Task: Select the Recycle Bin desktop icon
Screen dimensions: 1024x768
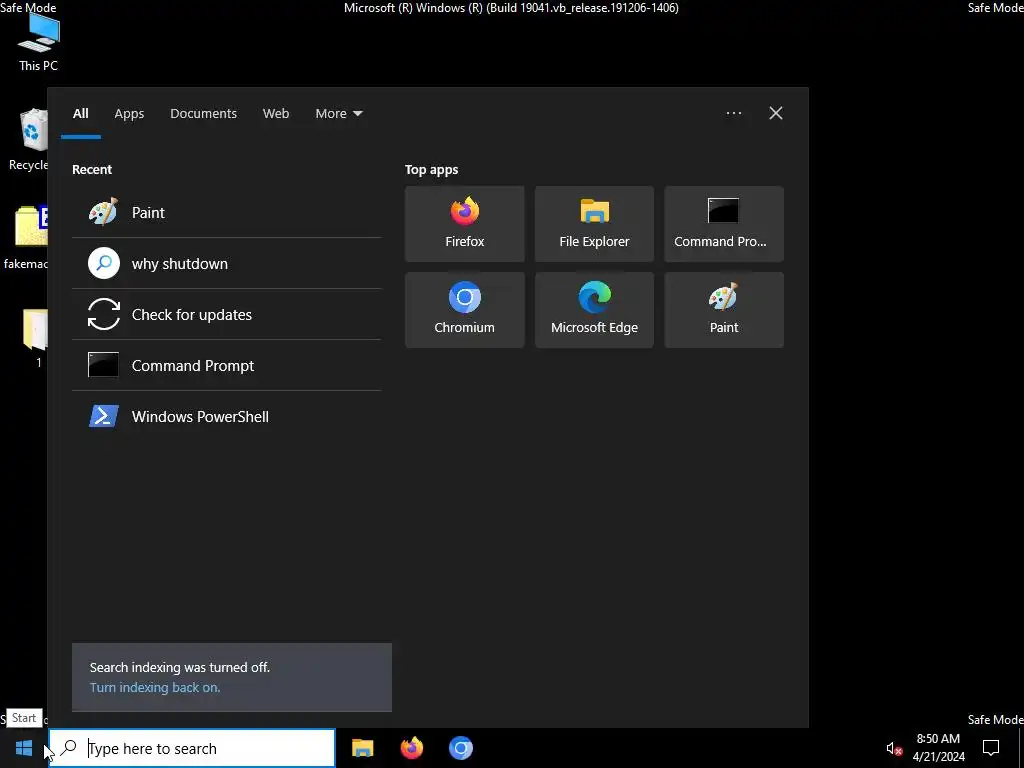Action: coord(29,140)
